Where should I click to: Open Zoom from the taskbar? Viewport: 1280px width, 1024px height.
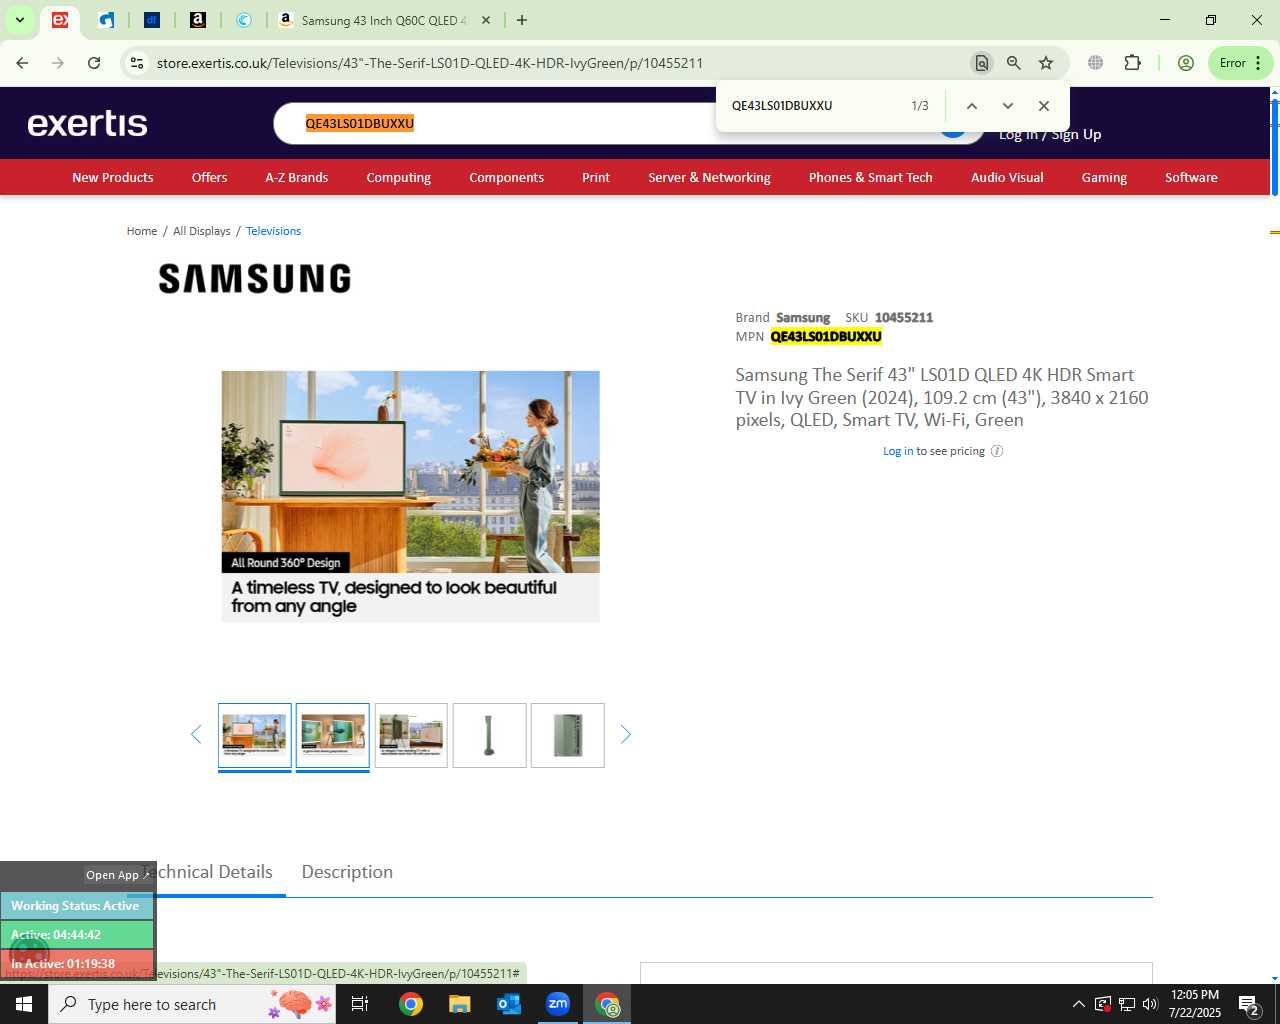(558, 1004)
